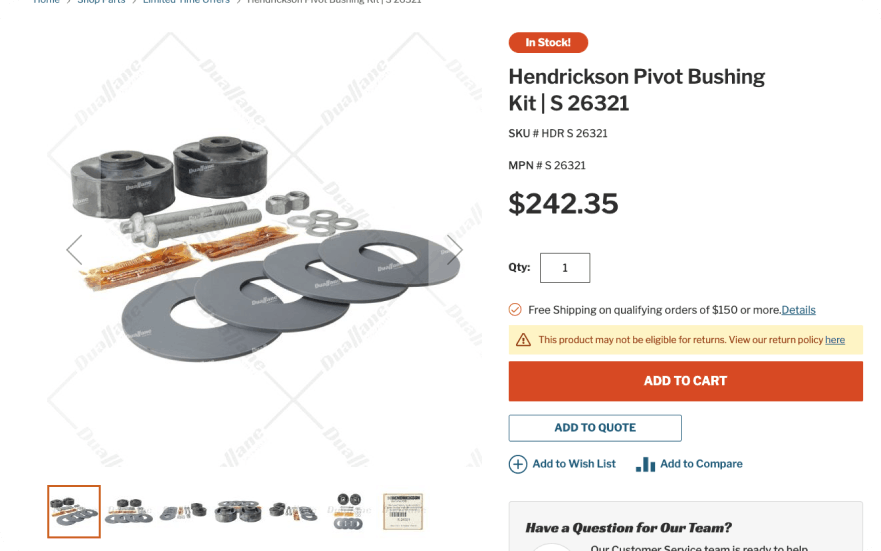Select the third product thumbnail

[x=184, y=512]
